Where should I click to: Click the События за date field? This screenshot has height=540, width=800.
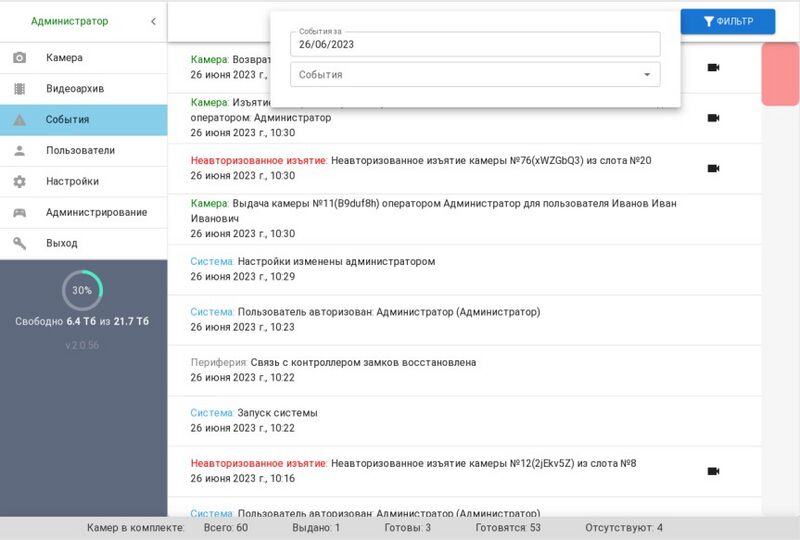[x=475, y=44]
